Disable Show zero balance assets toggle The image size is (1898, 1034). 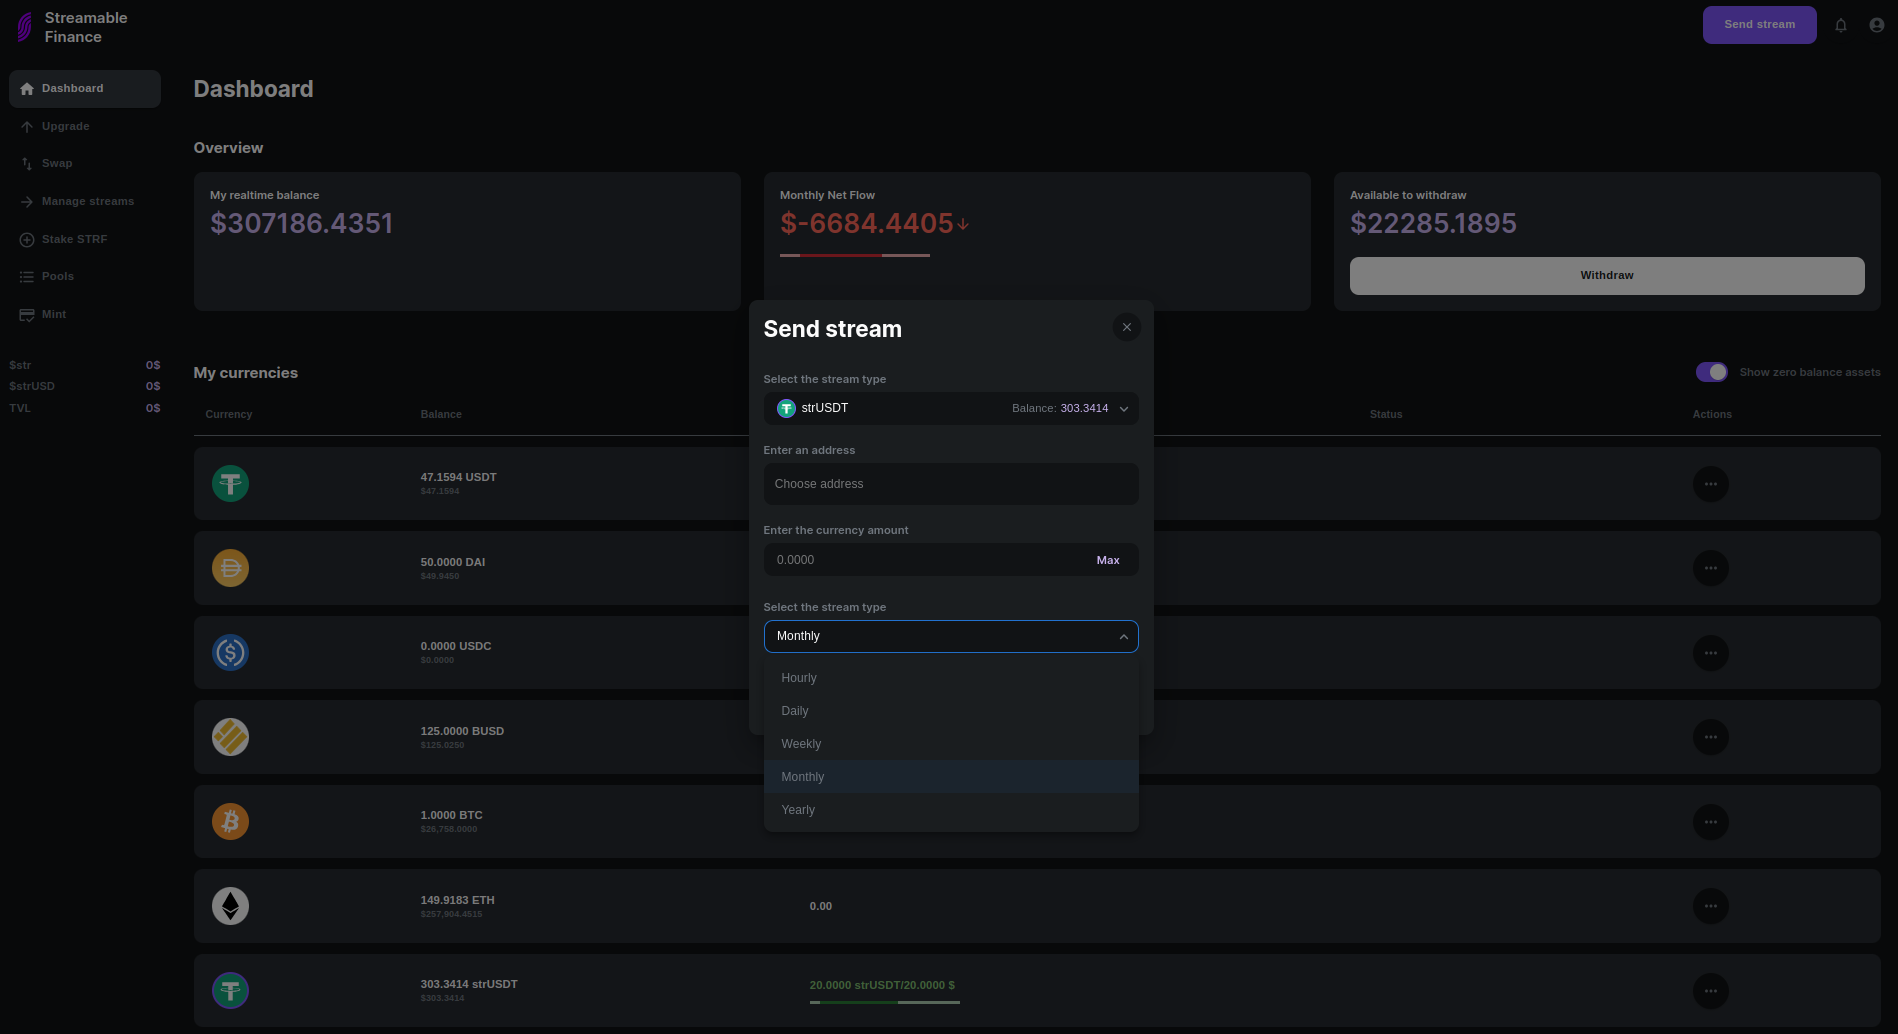(1711, 372)
